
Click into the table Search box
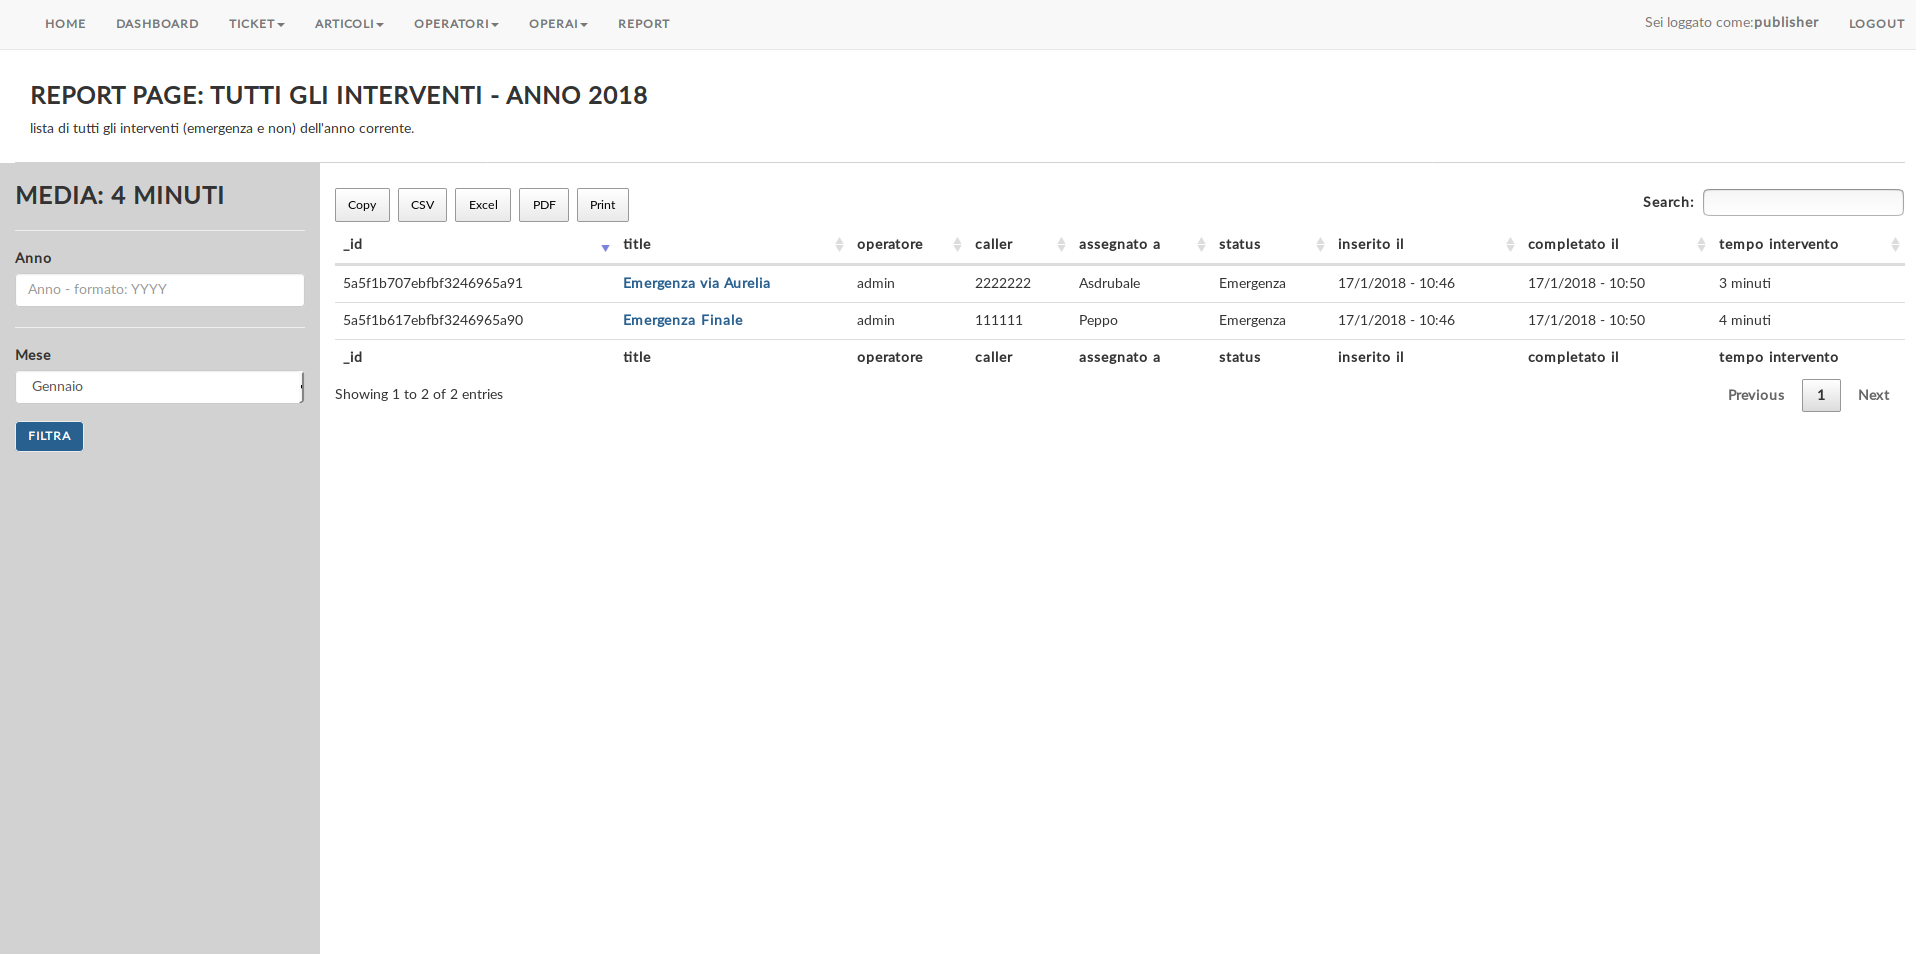(1802, 203)
